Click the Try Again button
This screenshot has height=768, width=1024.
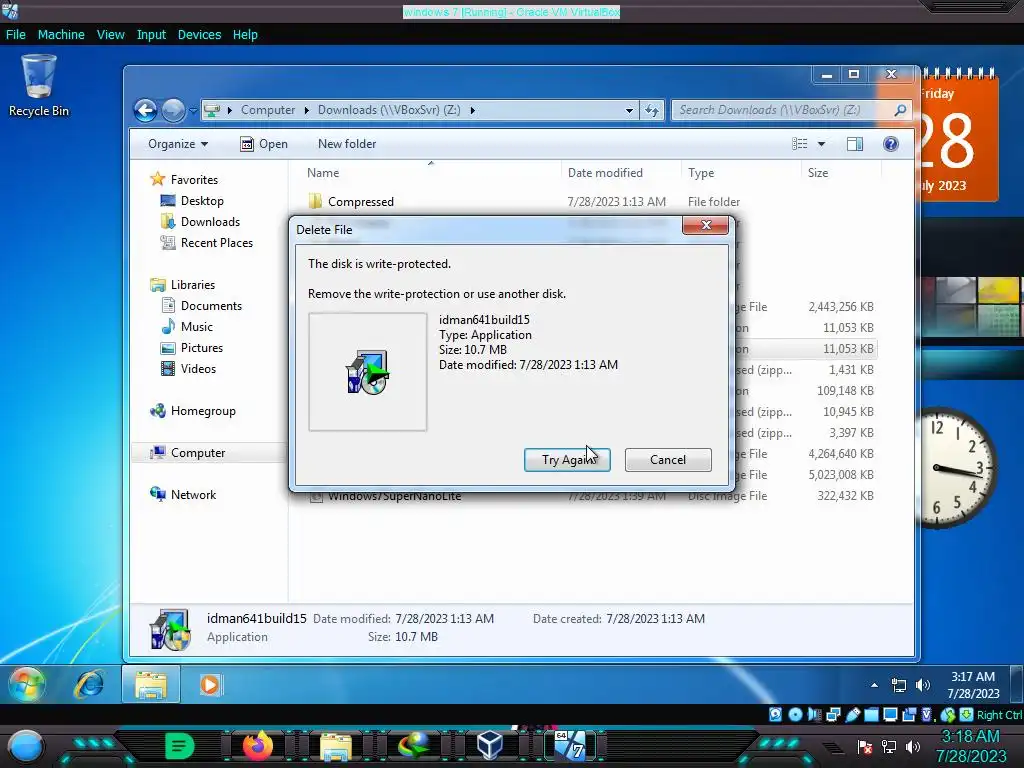(x=567, y=460)
